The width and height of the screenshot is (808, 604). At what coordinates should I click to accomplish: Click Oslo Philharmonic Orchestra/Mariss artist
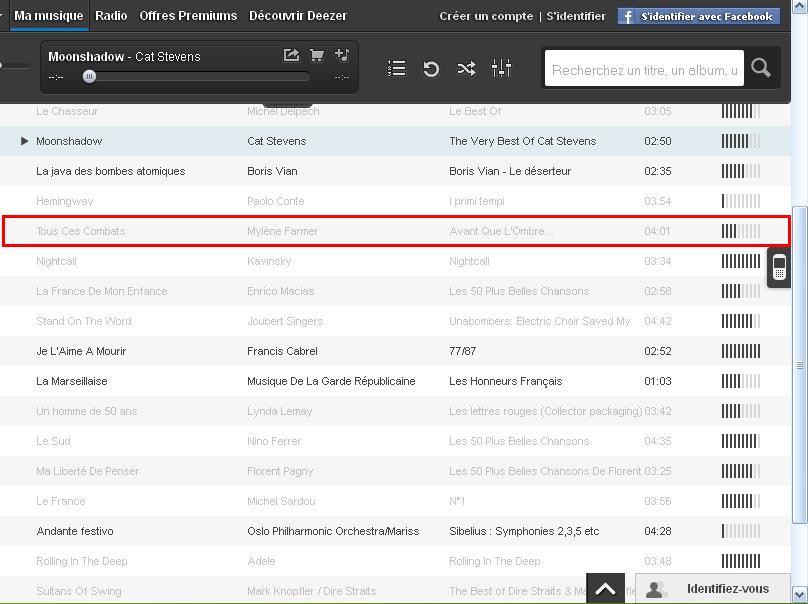coord(333,531)
